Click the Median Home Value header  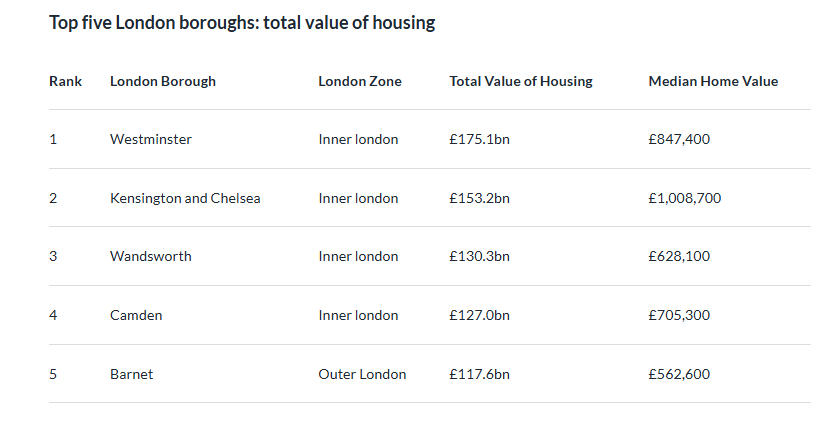click(712, 81)
